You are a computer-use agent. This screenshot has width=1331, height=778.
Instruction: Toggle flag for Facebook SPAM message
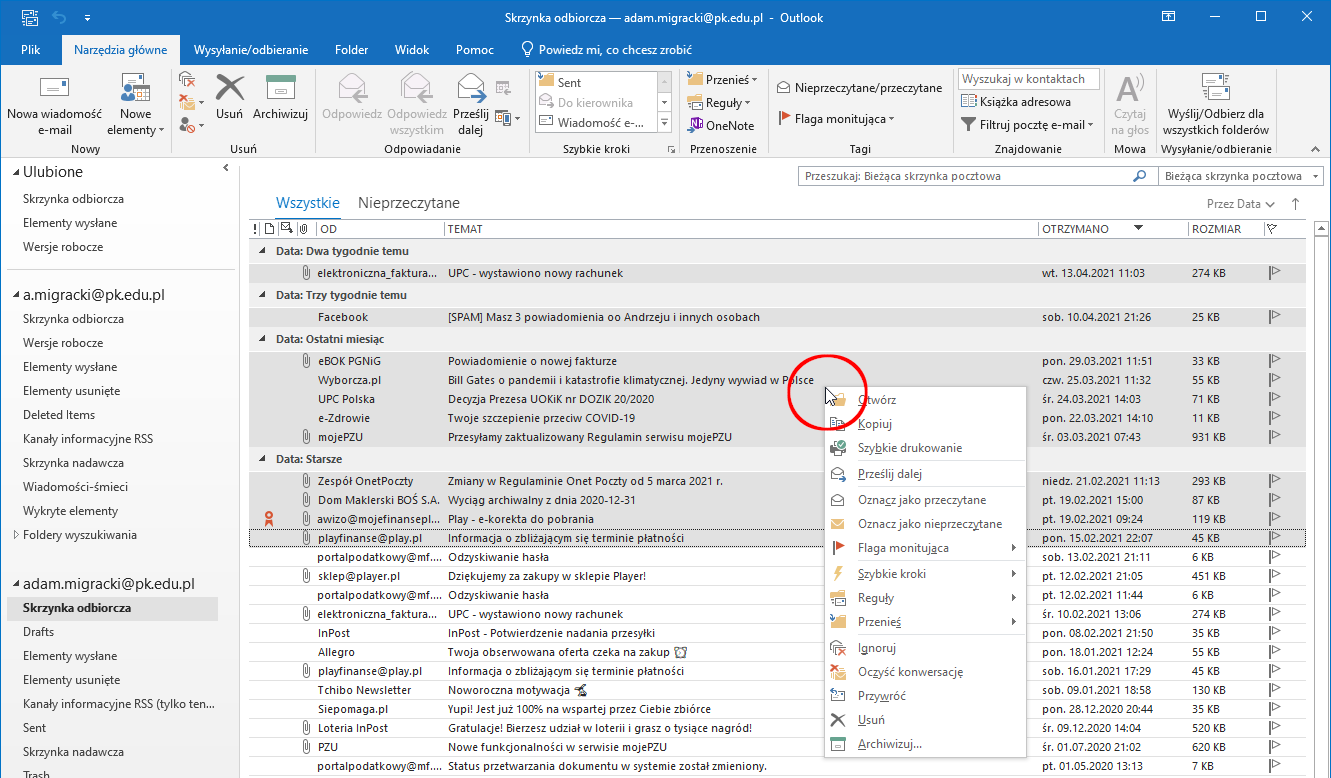pyautogui.click(x=1275, y=317)
